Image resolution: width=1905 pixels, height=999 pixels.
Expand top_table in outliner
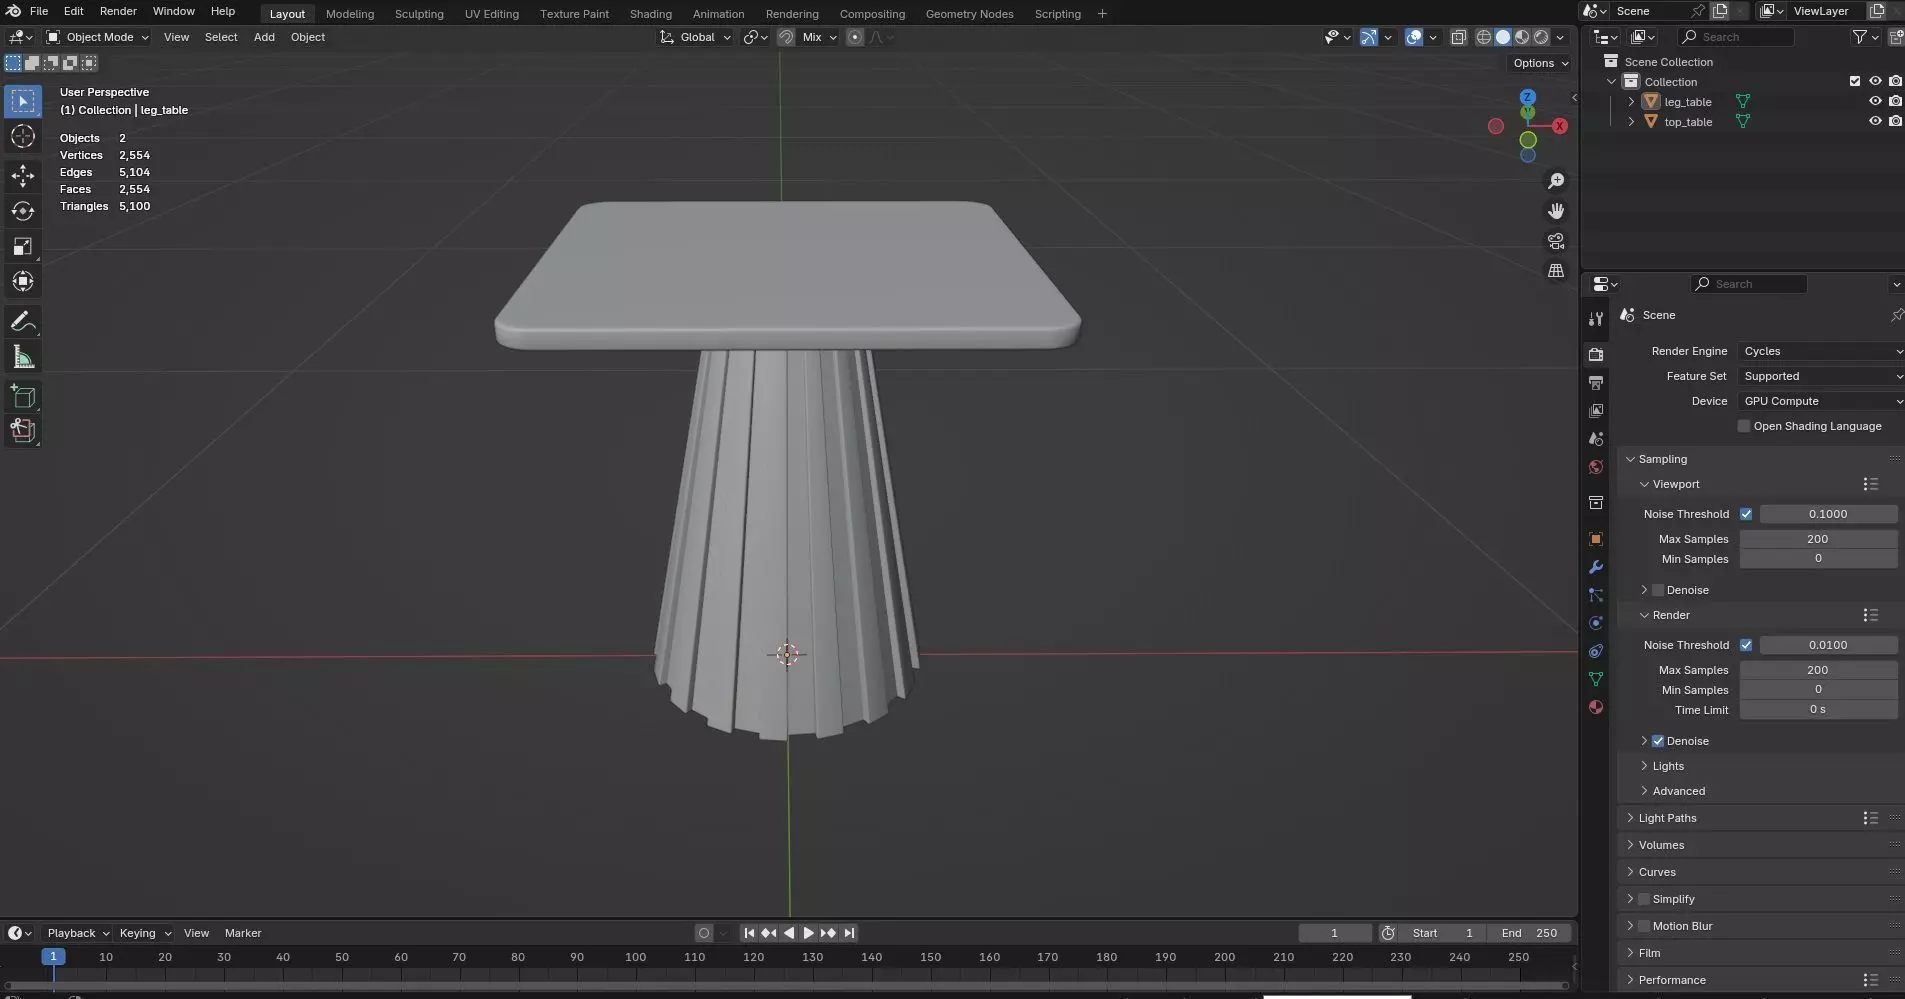1632,121
